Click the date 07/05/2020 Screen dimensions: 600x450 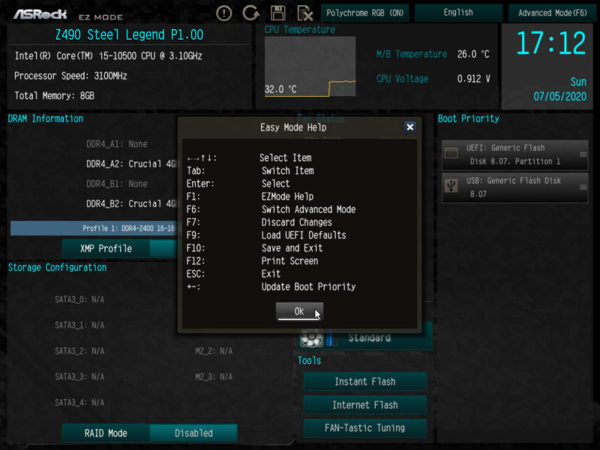tap(560, 96)
